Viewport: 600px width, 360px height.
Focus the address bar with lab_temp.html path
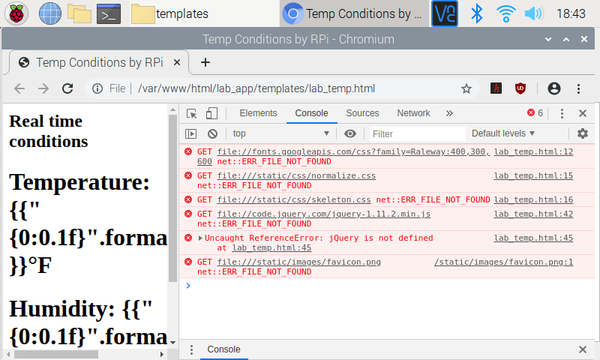(x=256, y=89)
